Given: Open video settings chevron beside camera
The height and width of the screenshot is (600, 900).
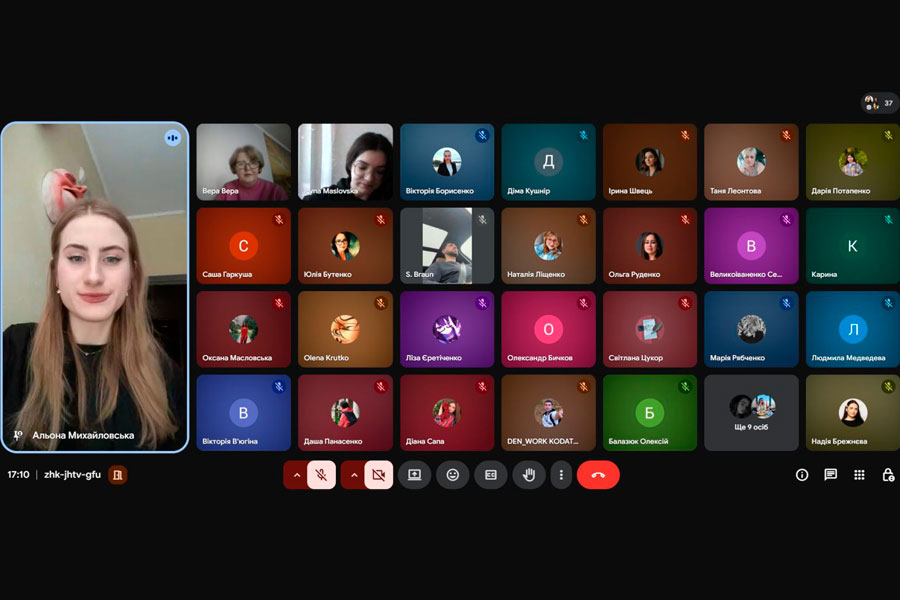Looking at the screenshot, I should coord(354,475).
